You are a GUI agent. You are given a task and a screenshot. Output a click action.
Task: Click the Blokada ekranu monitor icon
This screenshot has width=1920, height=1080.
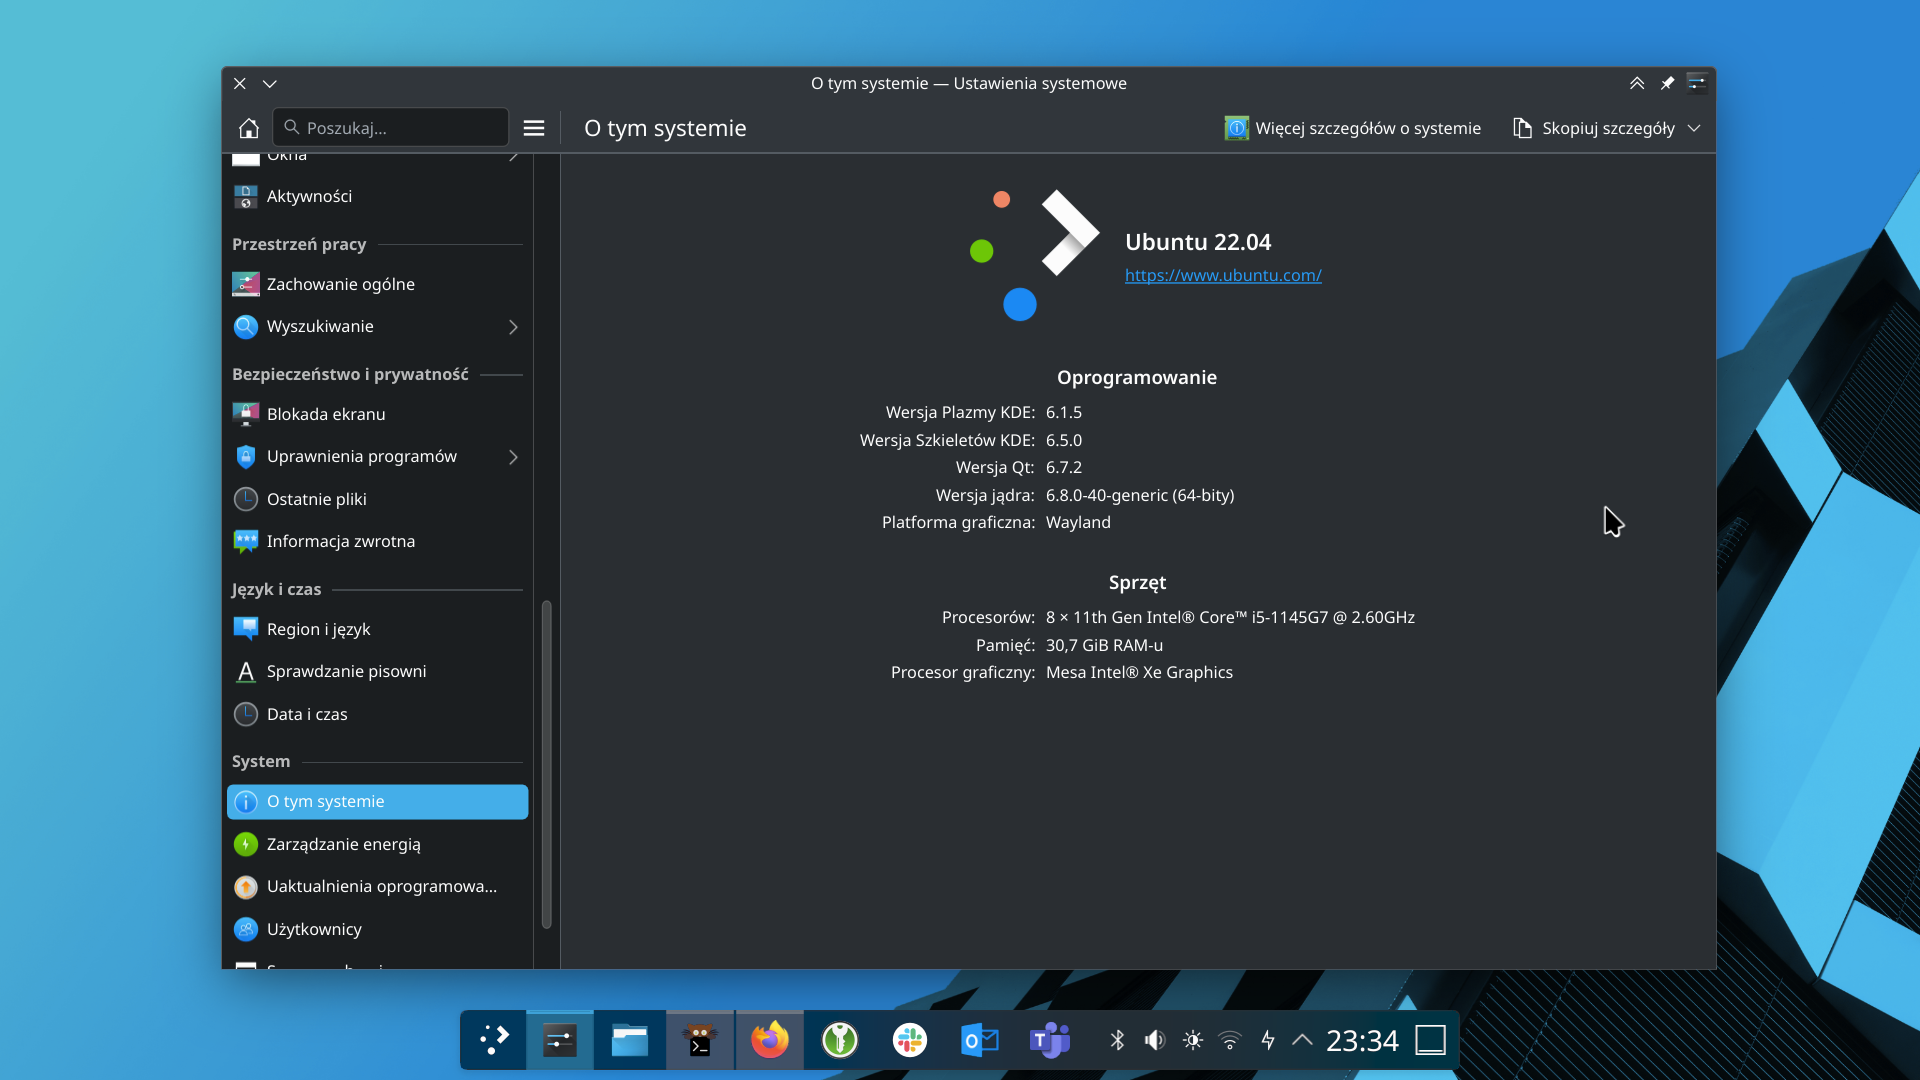pos(245,414)
